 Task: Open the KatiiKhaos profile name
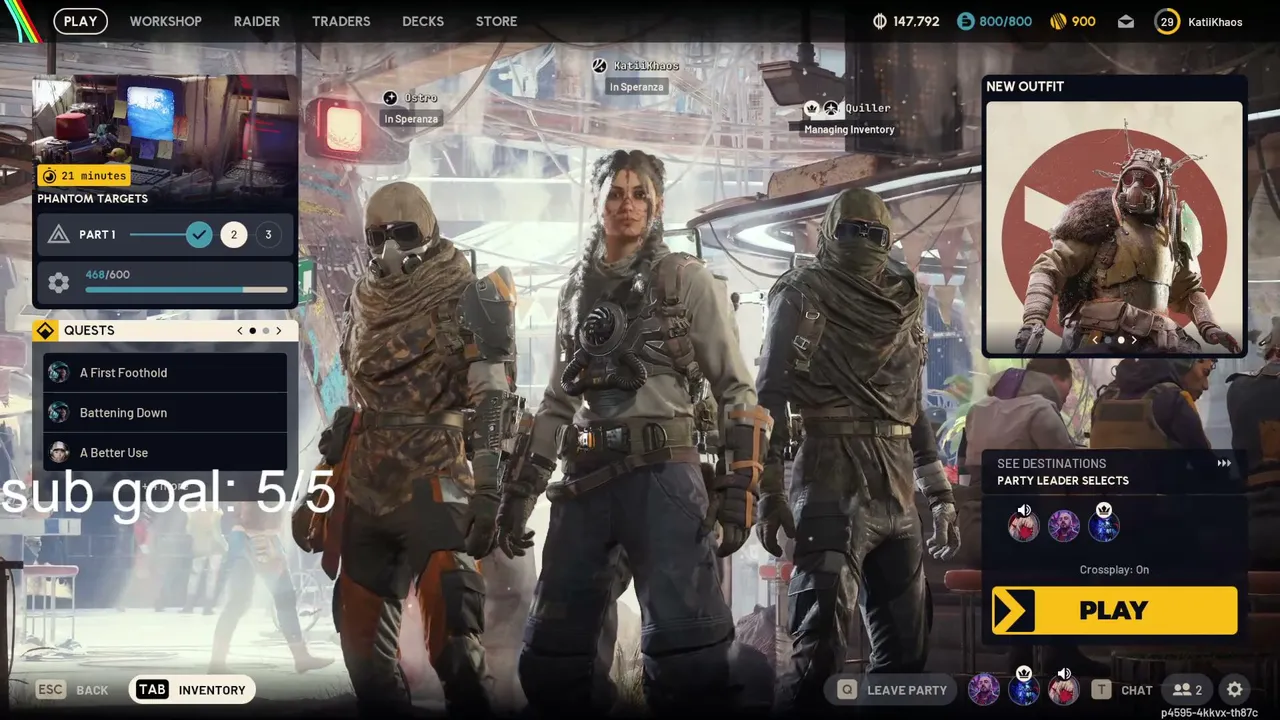(x=1215, y=22)
